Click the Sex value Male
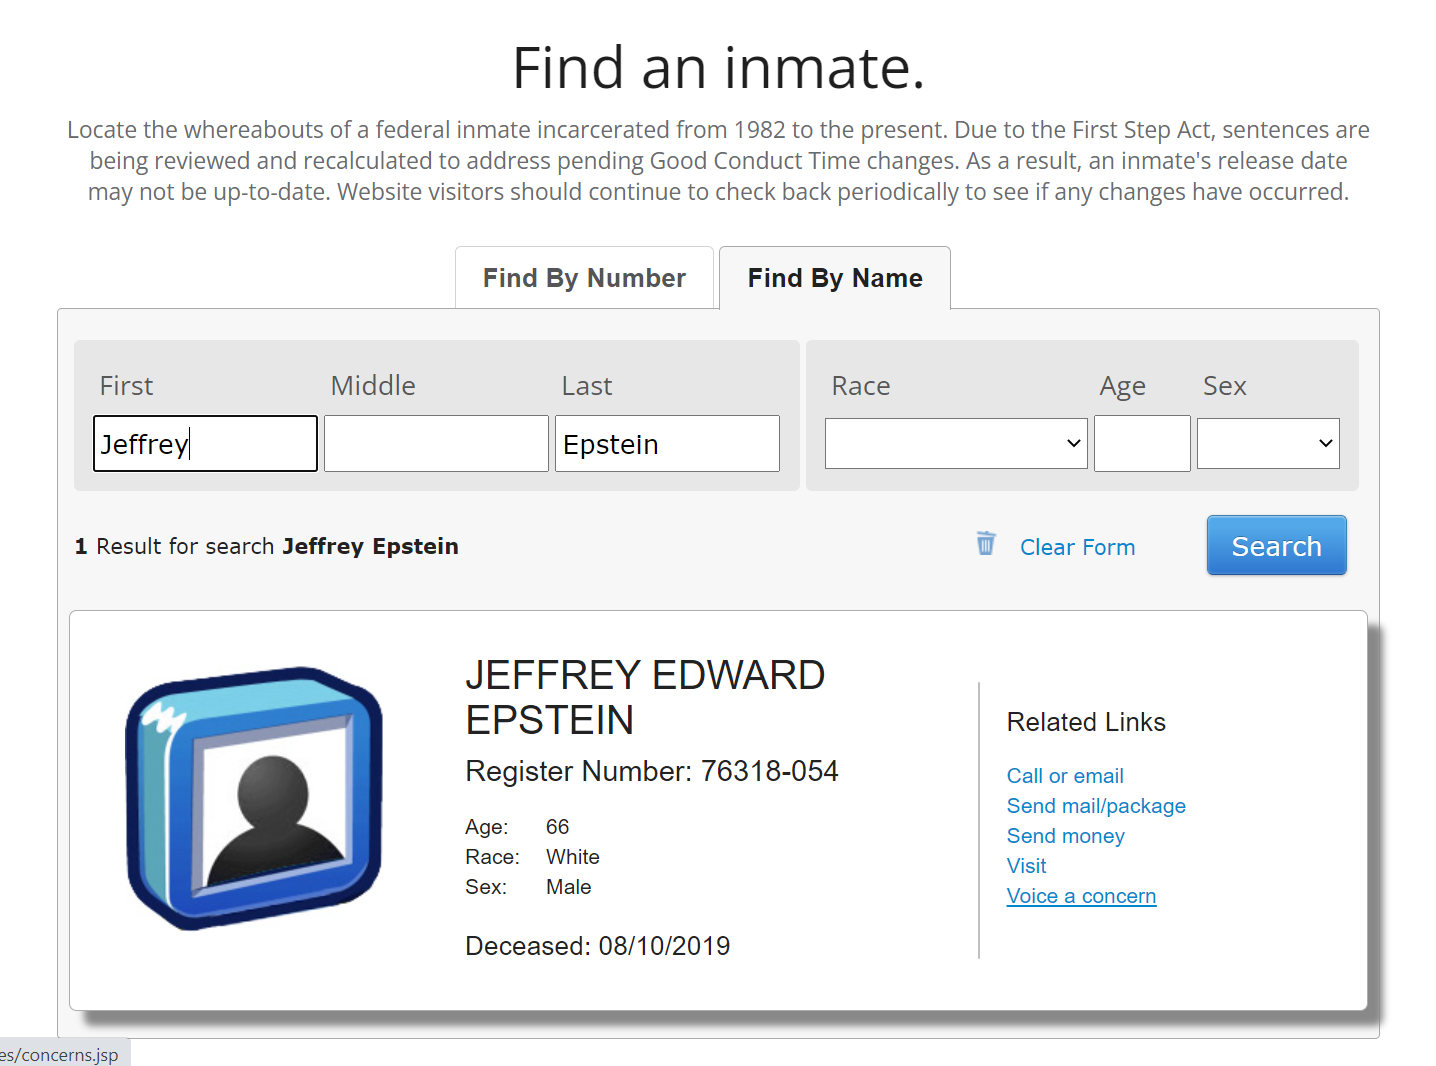 coord(569,887)
